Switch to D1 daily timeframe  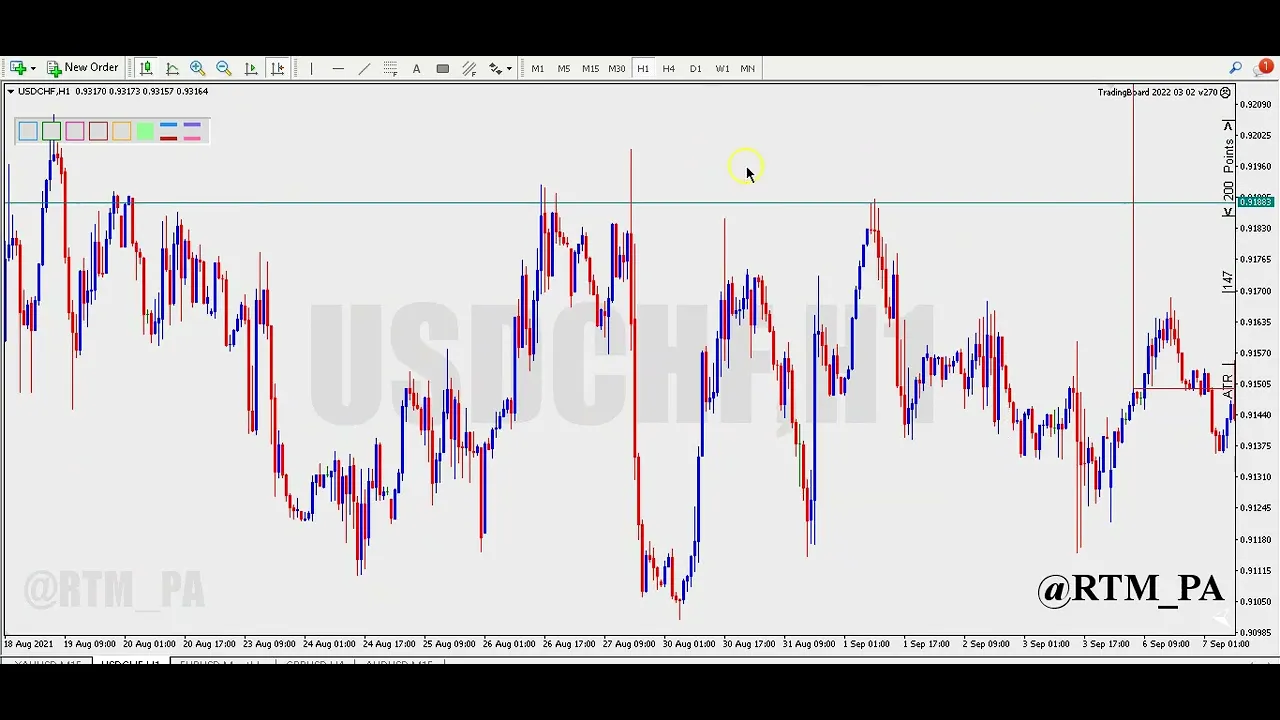click(695, 68)
